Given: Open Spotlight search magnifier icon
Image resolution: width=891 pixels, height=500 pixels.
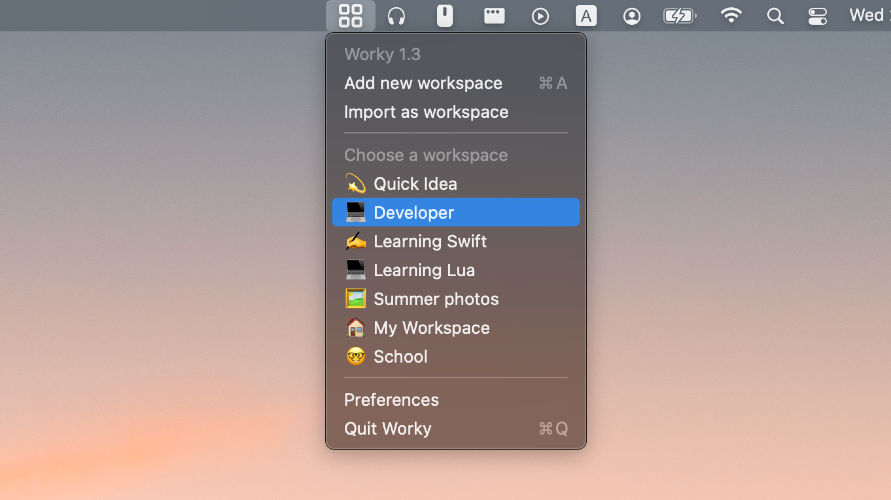Looking at the screenshot, I should click(x=775, y=16).
